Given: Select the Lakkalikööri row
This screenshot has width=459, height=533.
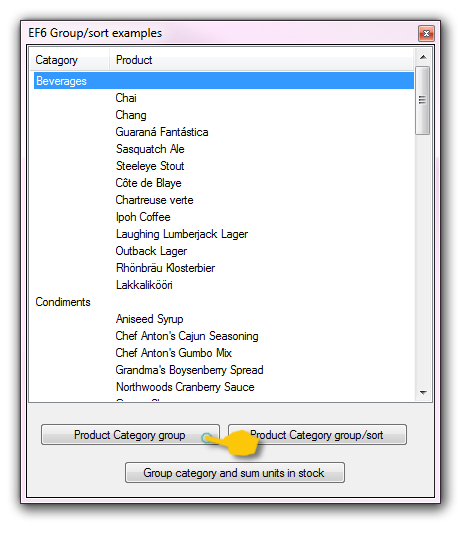Looking at the screenshot, I should 224,285.
